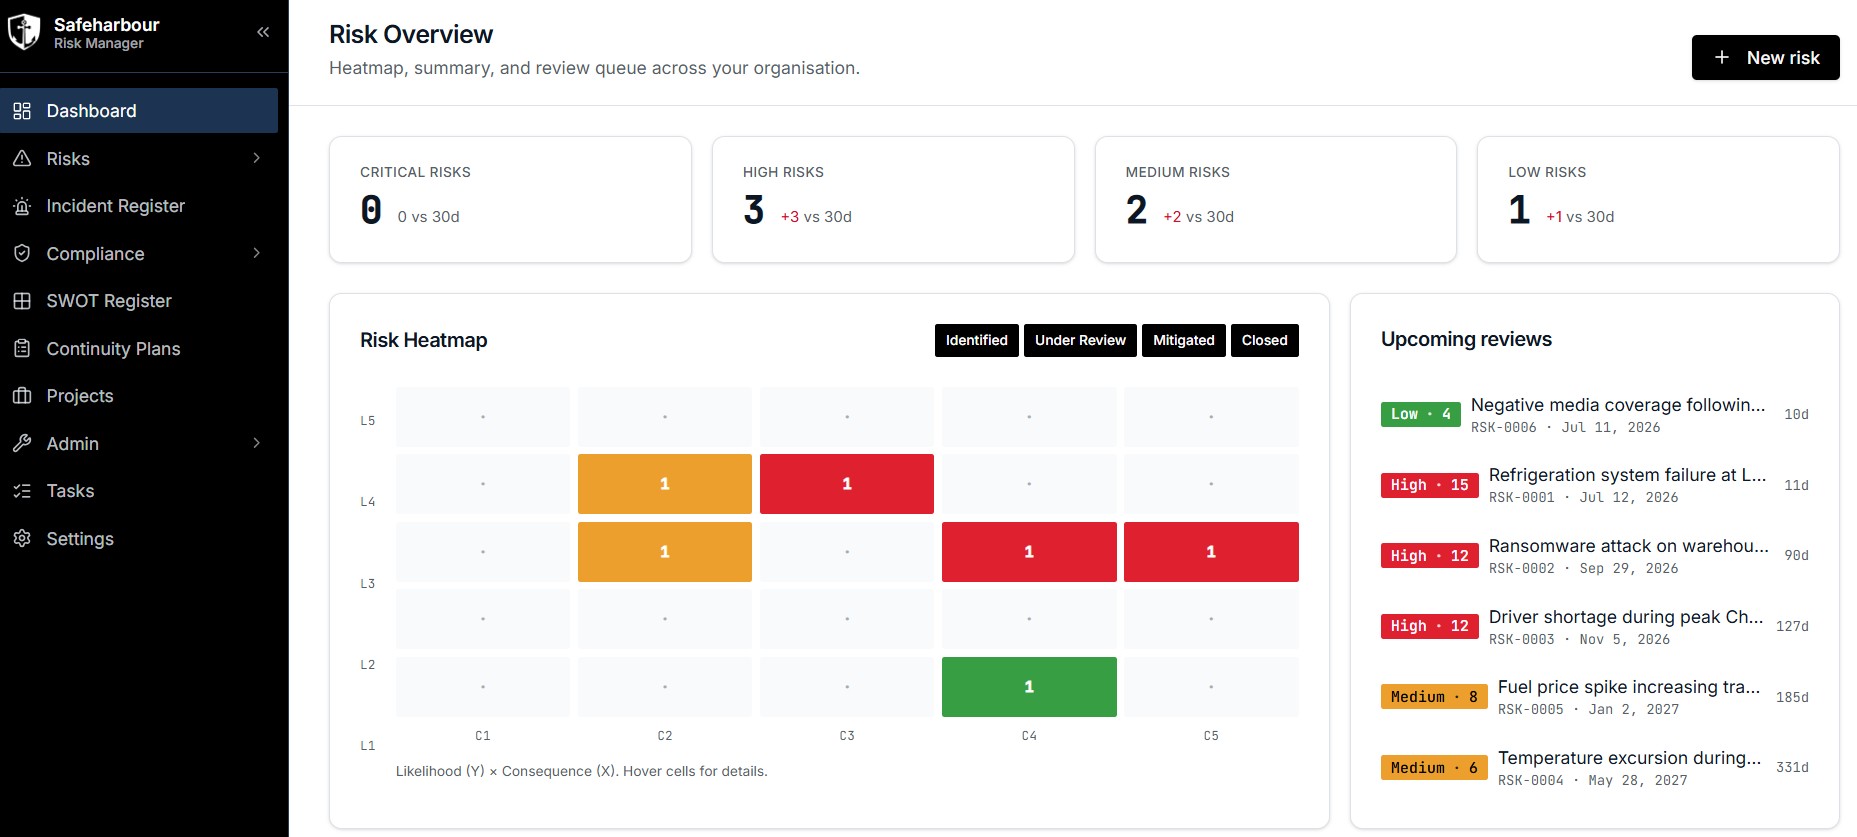Select the orange heatmap cell at L4 C2

coord(665,484)
